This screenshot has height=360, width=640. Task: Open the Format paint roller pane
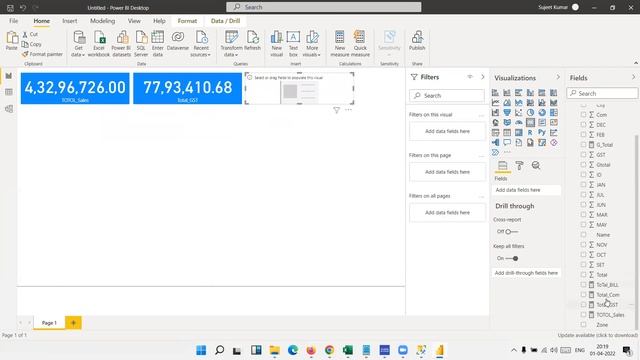519,165
